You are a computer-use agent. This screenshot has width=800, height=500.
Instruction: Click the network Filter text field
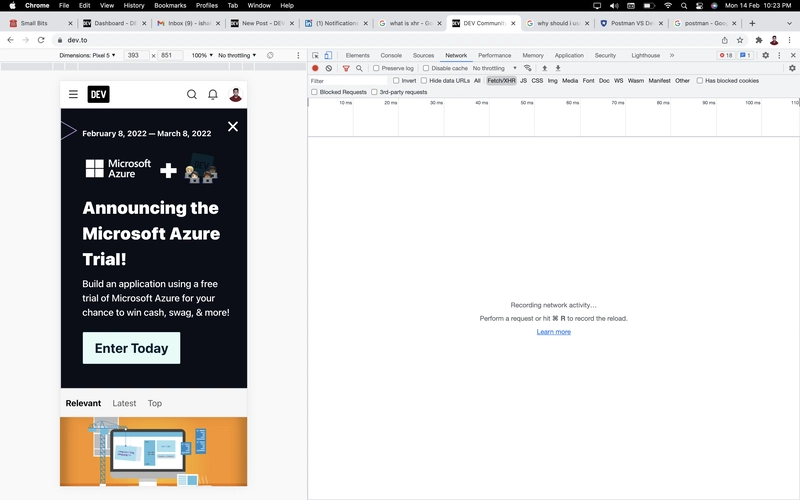(348, 81)
